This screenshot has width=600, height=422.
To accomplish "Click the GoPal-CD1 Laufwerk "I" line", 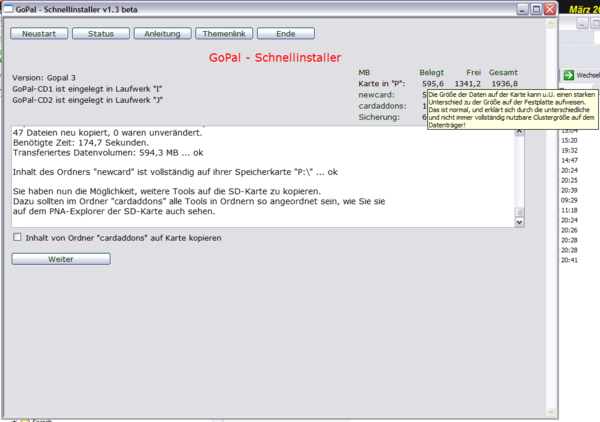I will tap(87, 89).
